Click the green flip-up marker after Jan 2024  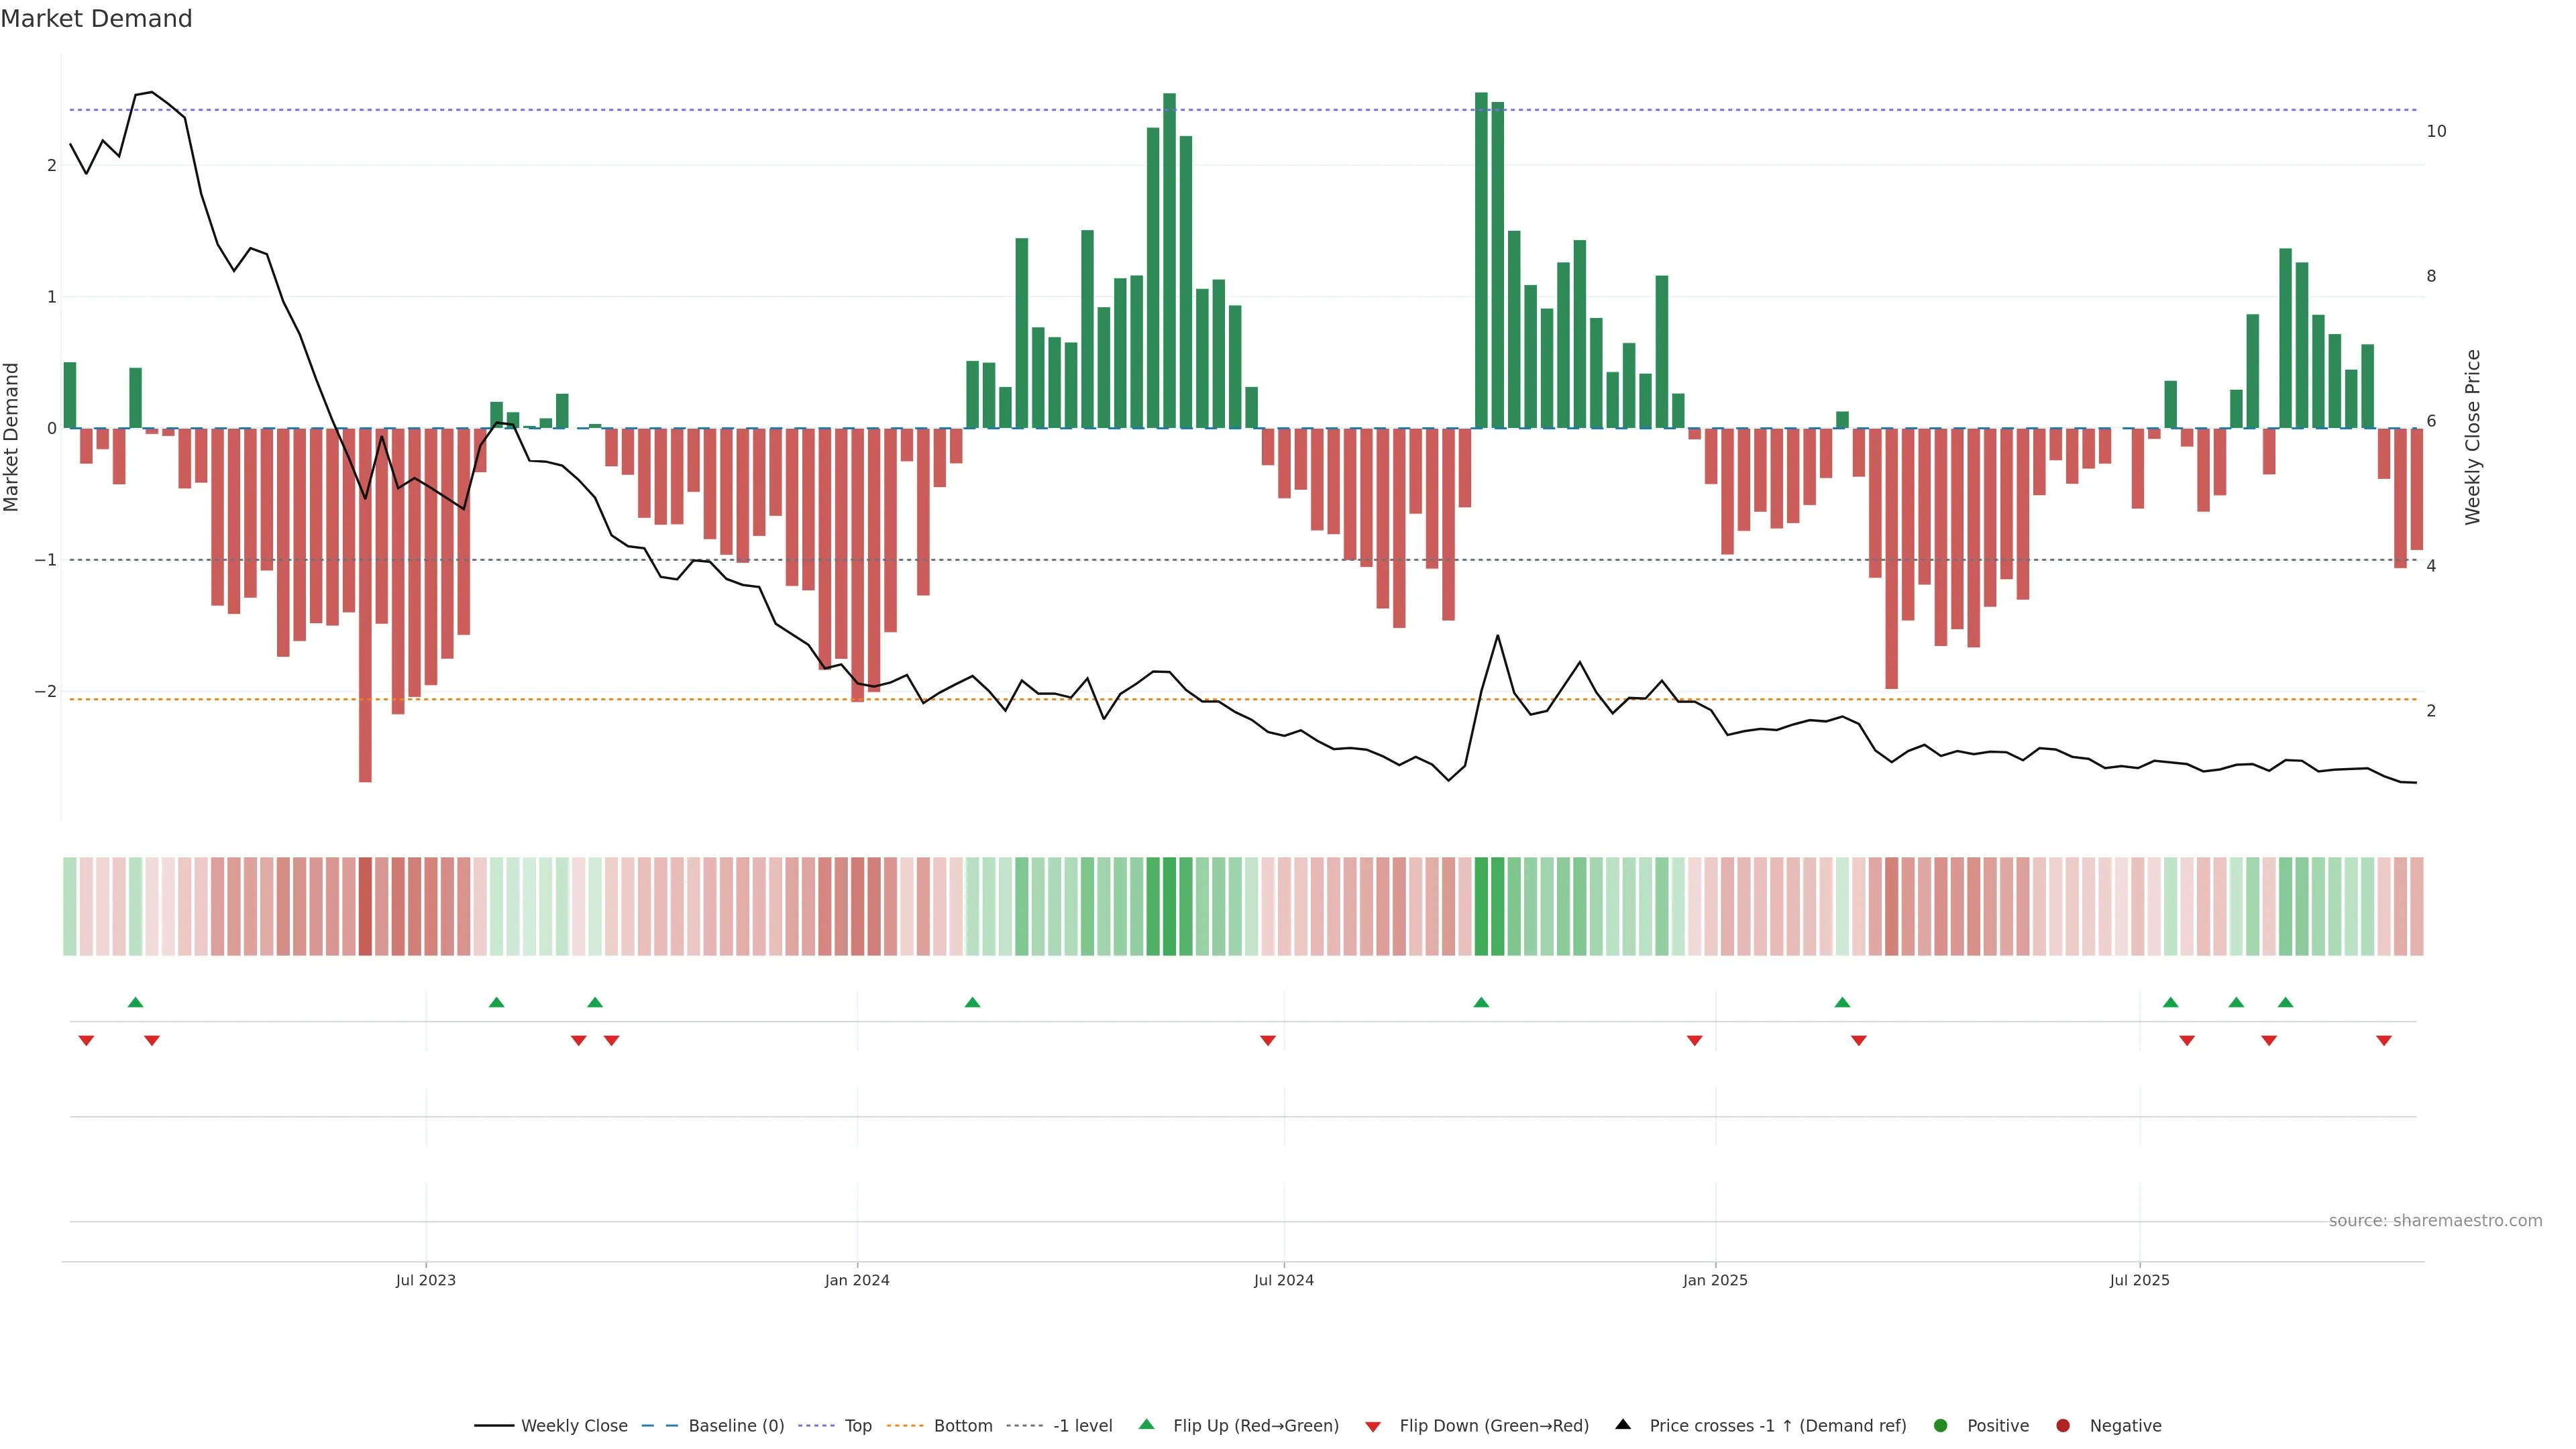[972, 1002]
